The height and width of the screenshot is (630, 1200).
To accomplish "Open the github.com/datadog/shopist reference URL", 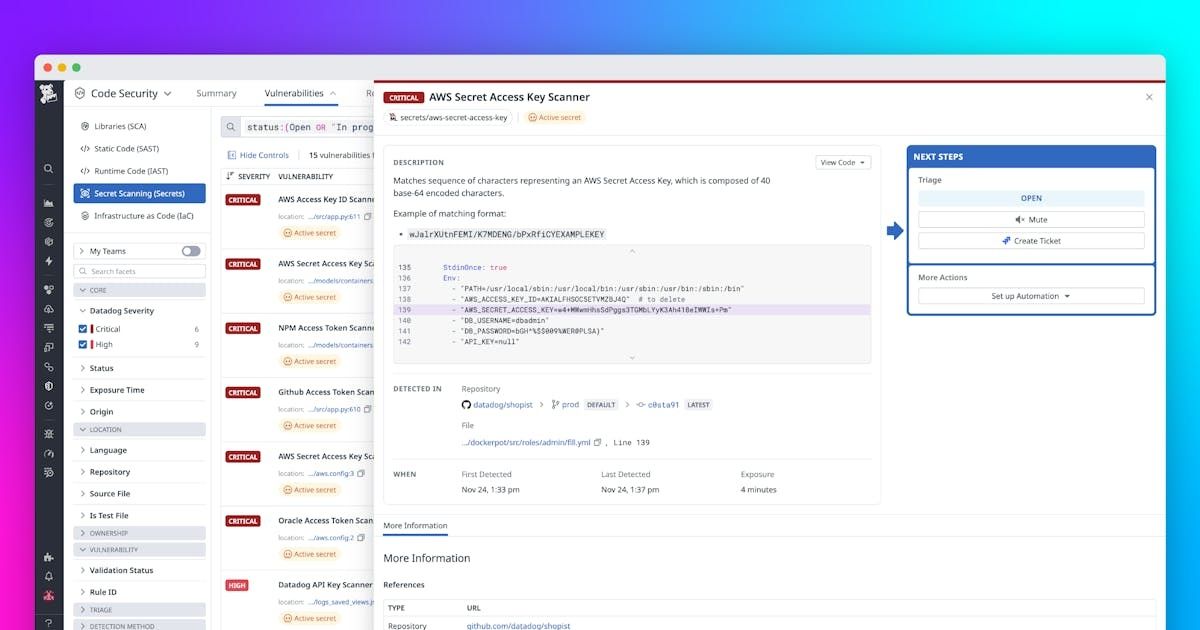I will tap(518, 626).
